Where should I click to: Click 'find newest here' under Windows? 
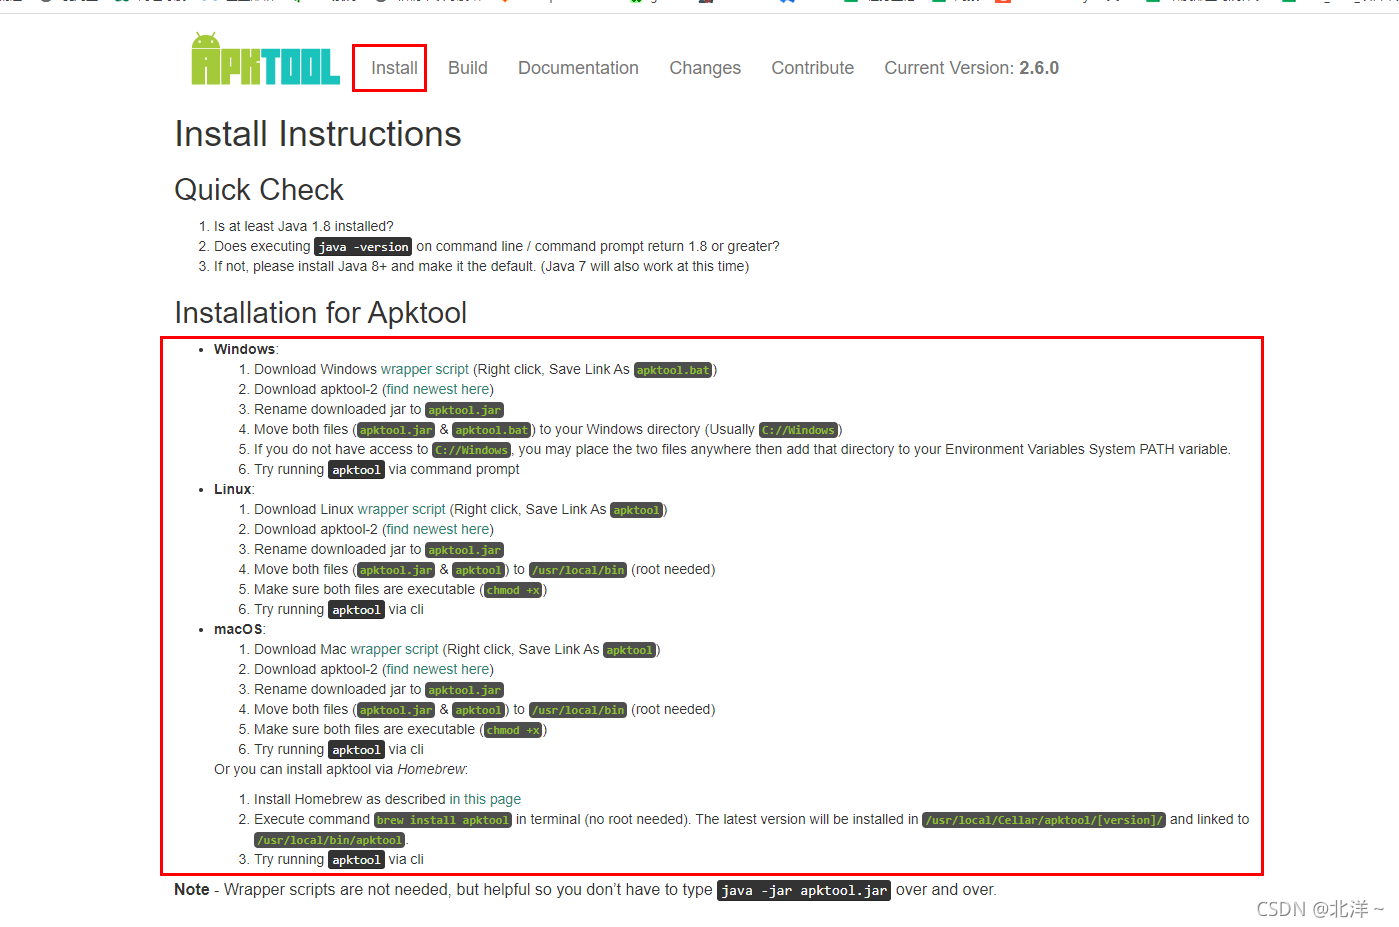(438, 389)
